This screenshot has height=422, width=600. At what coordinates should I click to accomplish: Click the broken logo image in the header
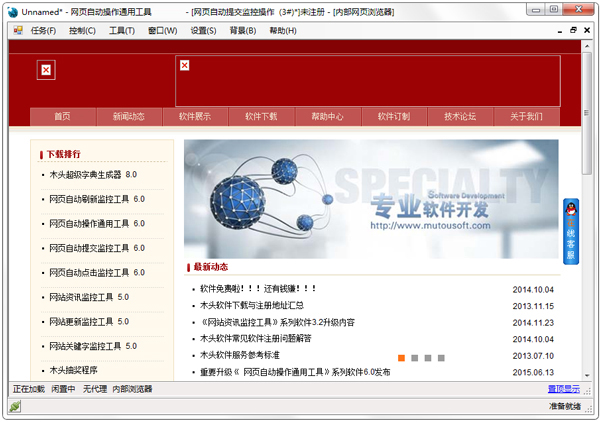coord(46,69)
